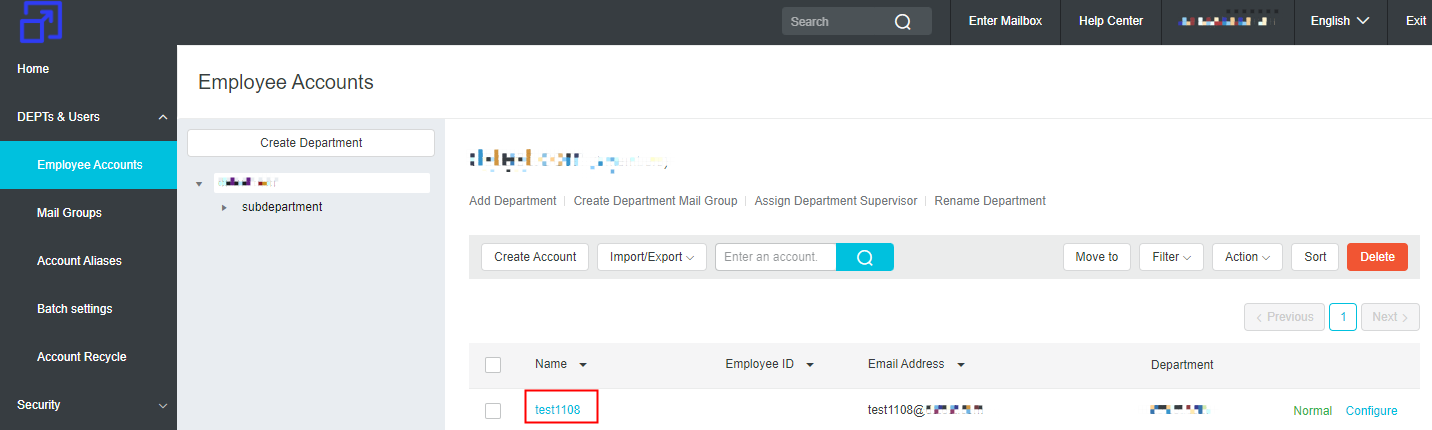The image size is (1432, 430).
Task: Go to Account Recycle in sidebar
Action: tap(81, 357)
